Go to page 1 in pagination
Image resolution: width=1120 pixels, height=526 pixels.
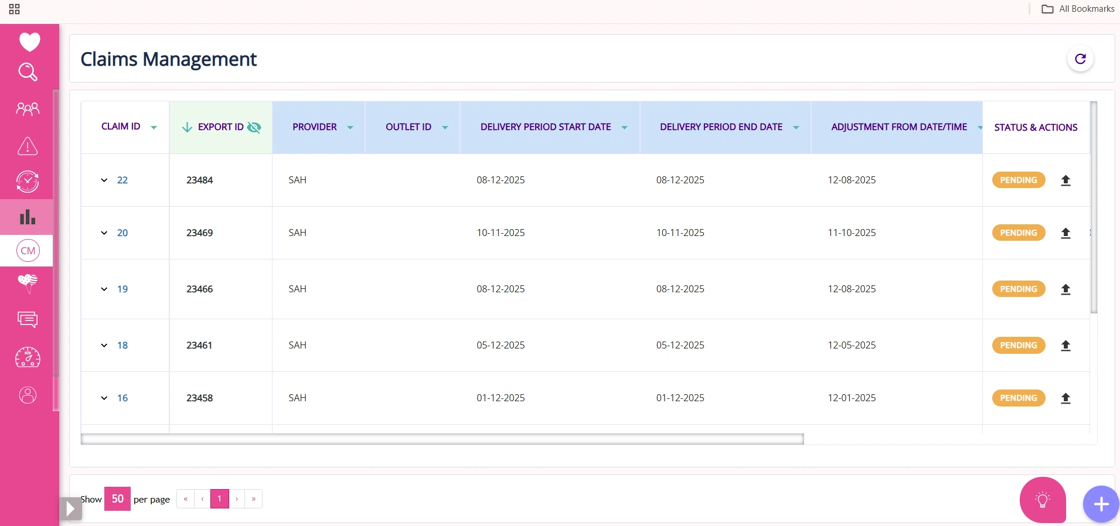tap(219, 499)
